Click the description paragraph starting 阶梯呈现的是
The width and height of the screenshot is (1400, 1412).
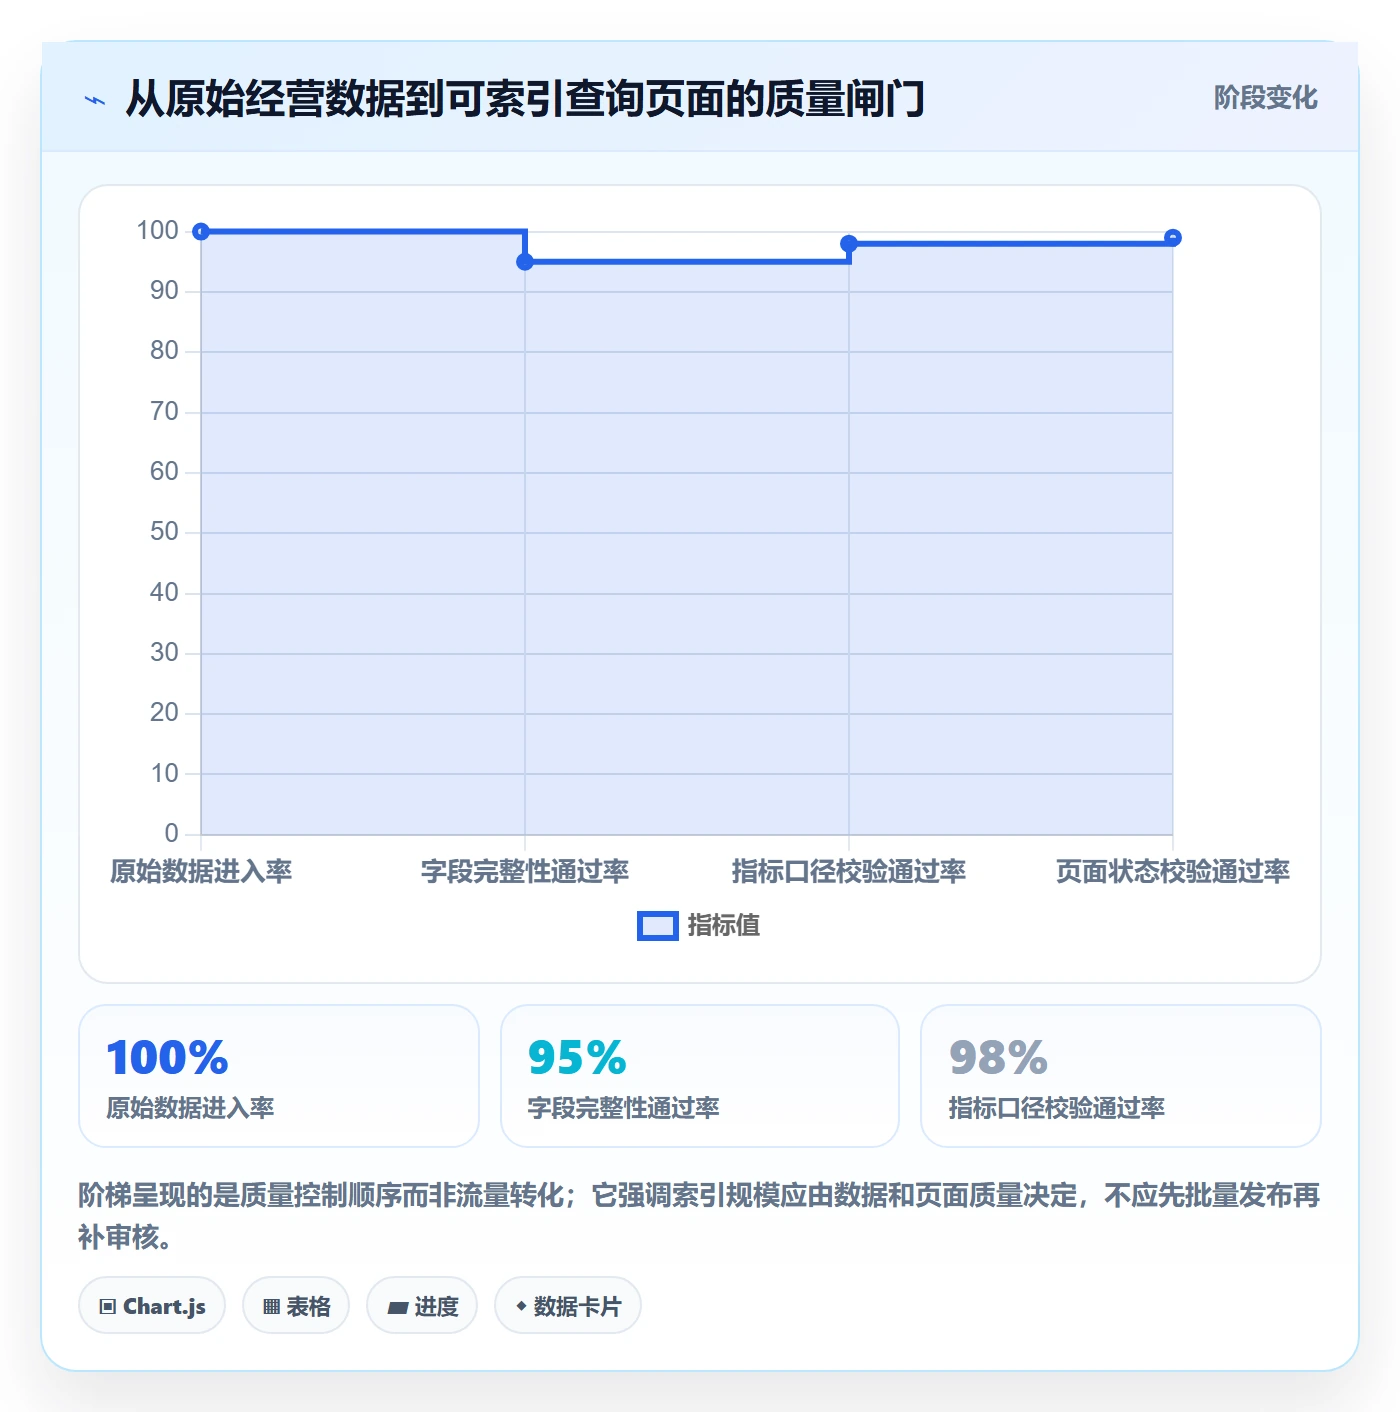[x=700, y=1216]
